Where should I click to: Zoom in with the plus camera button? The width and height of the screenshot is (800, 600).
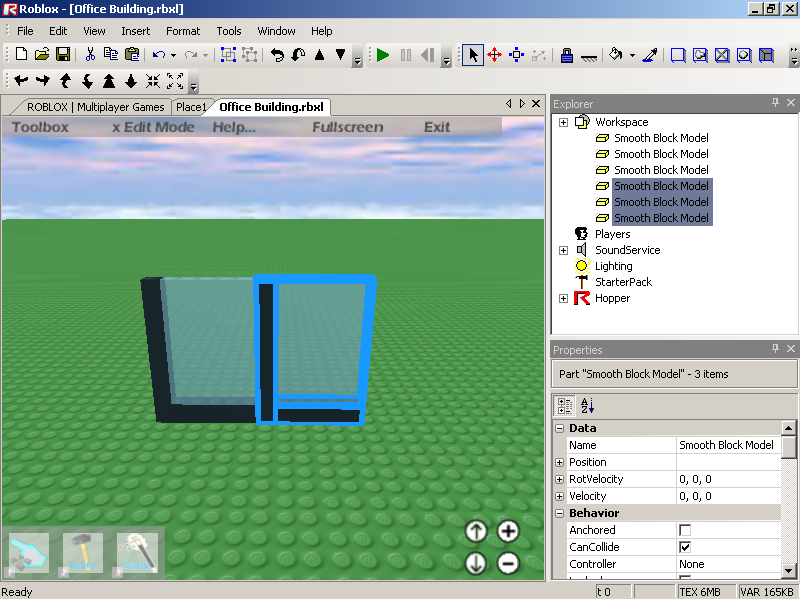(x=508, y=532)
